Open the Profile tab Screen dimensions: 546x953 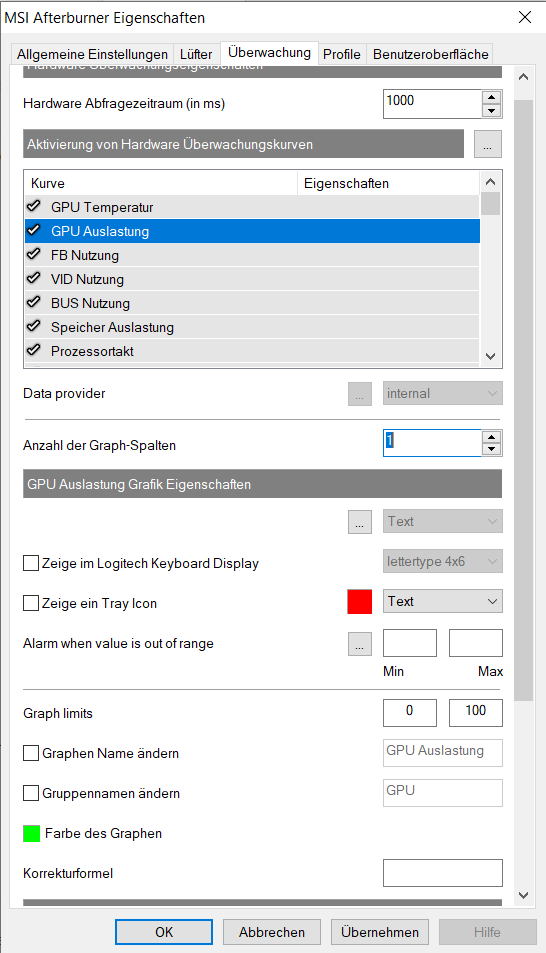click(x=342, y=54)
